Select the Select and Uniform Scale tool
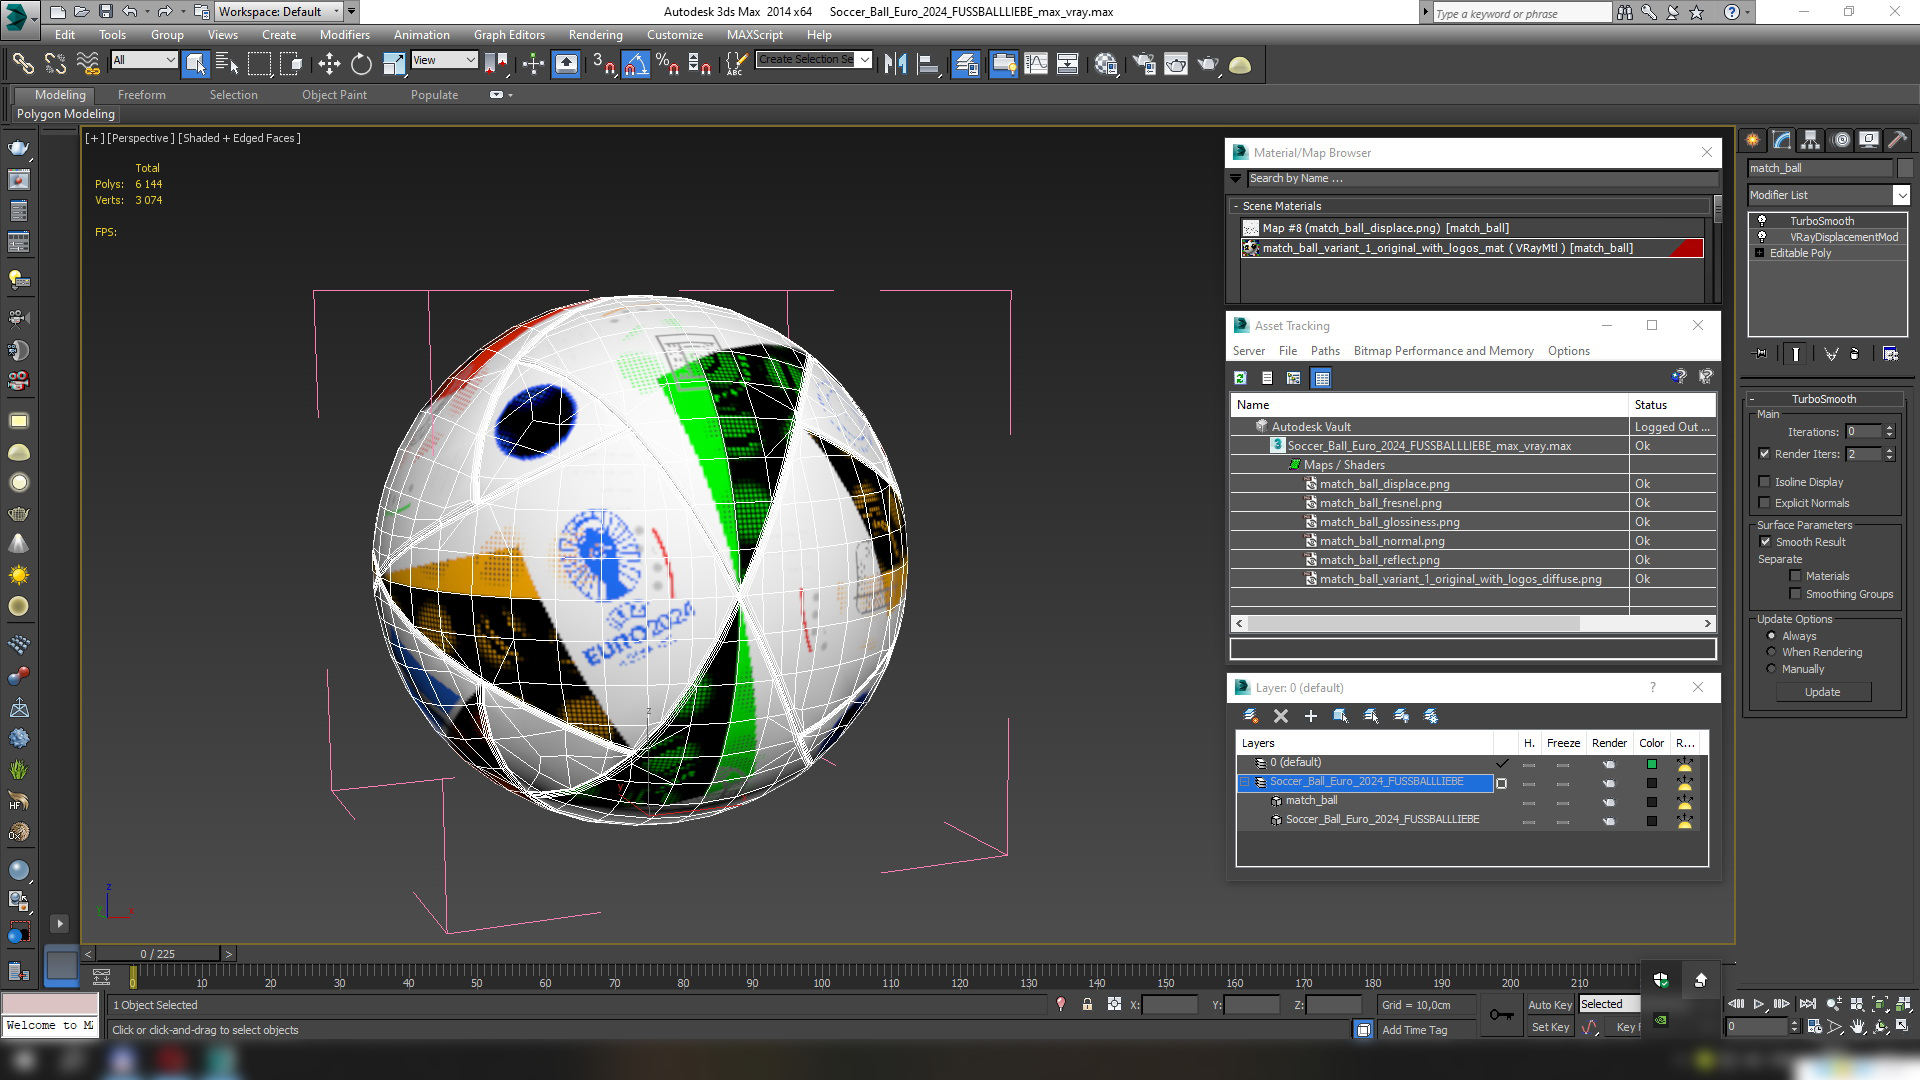1920x1080 pixels. point(394,64)
